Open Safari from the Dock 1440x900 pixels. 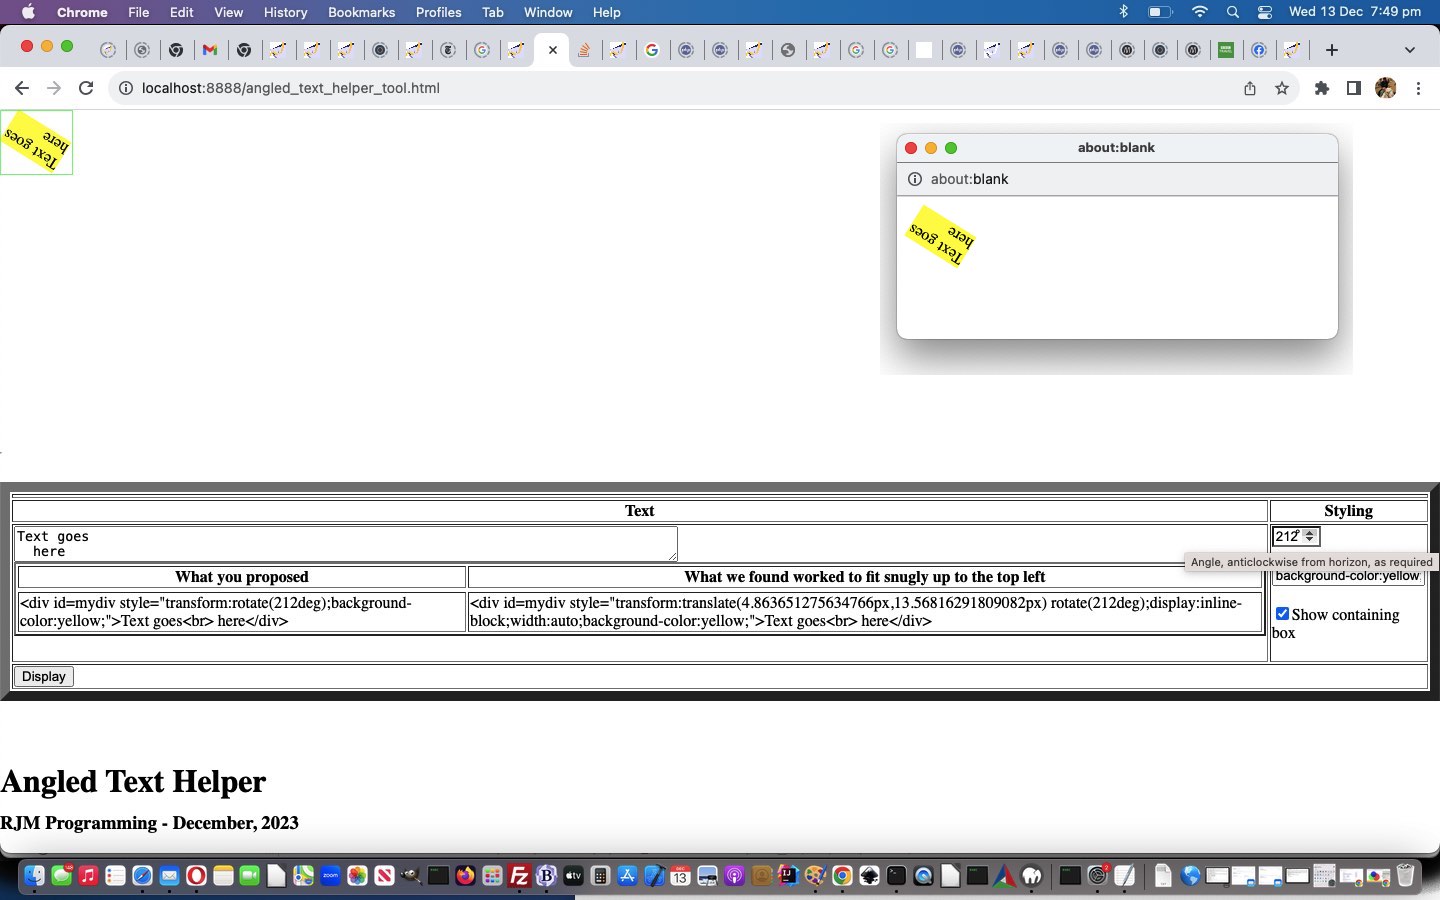coord(142,876)
